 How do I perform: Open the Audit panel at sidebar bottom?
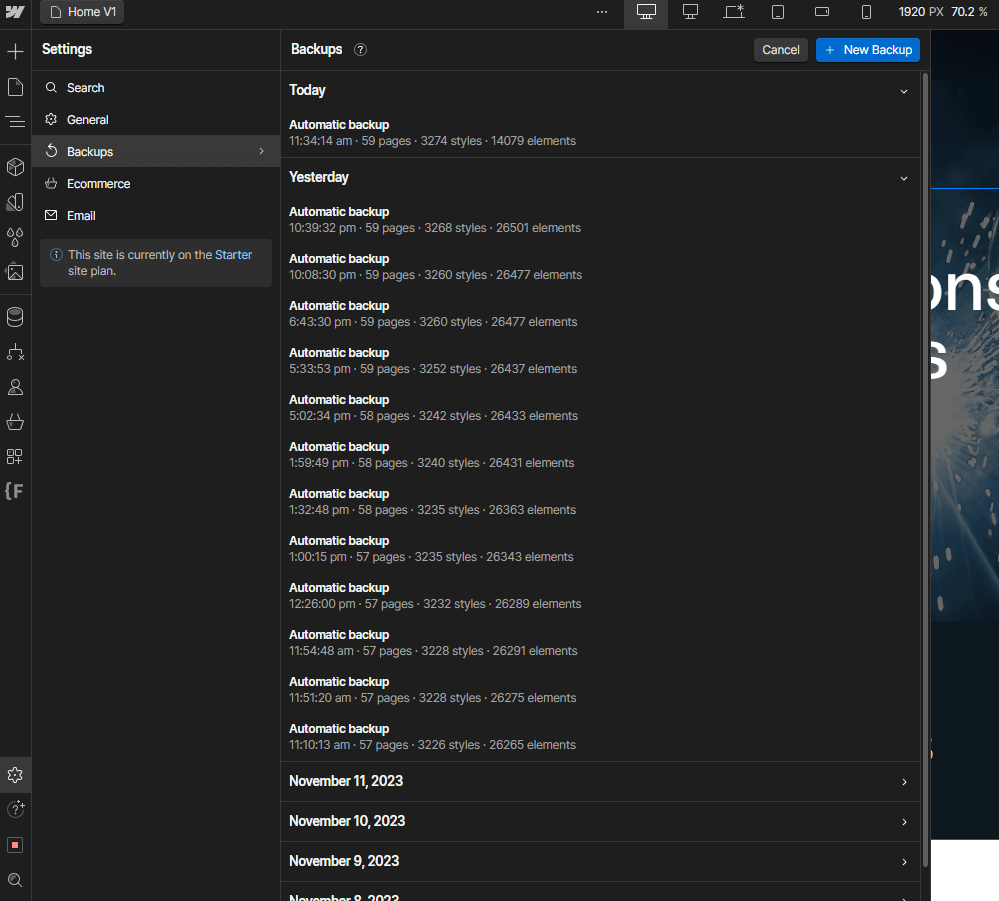pyautogui.click(x=15, y=845)
